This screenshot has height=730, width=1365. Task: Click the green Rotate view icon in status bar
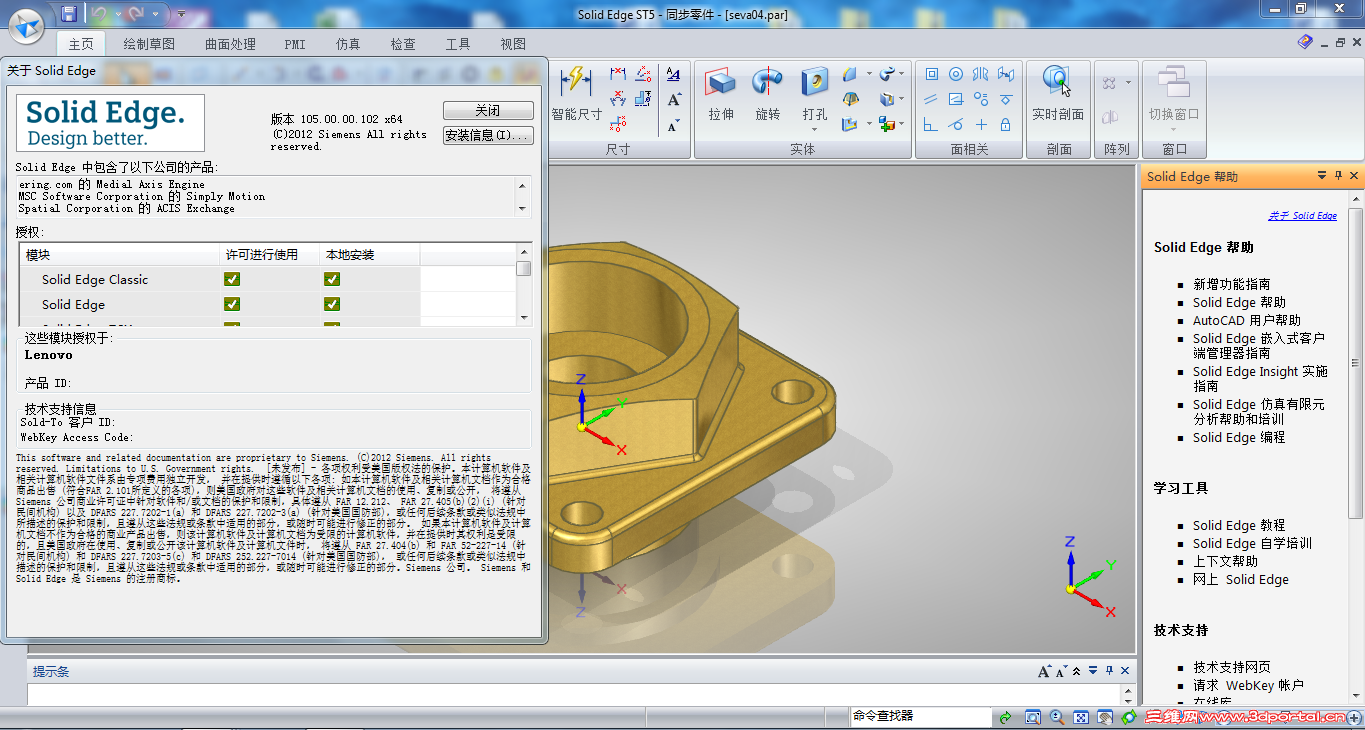[x=1129, y=717]
